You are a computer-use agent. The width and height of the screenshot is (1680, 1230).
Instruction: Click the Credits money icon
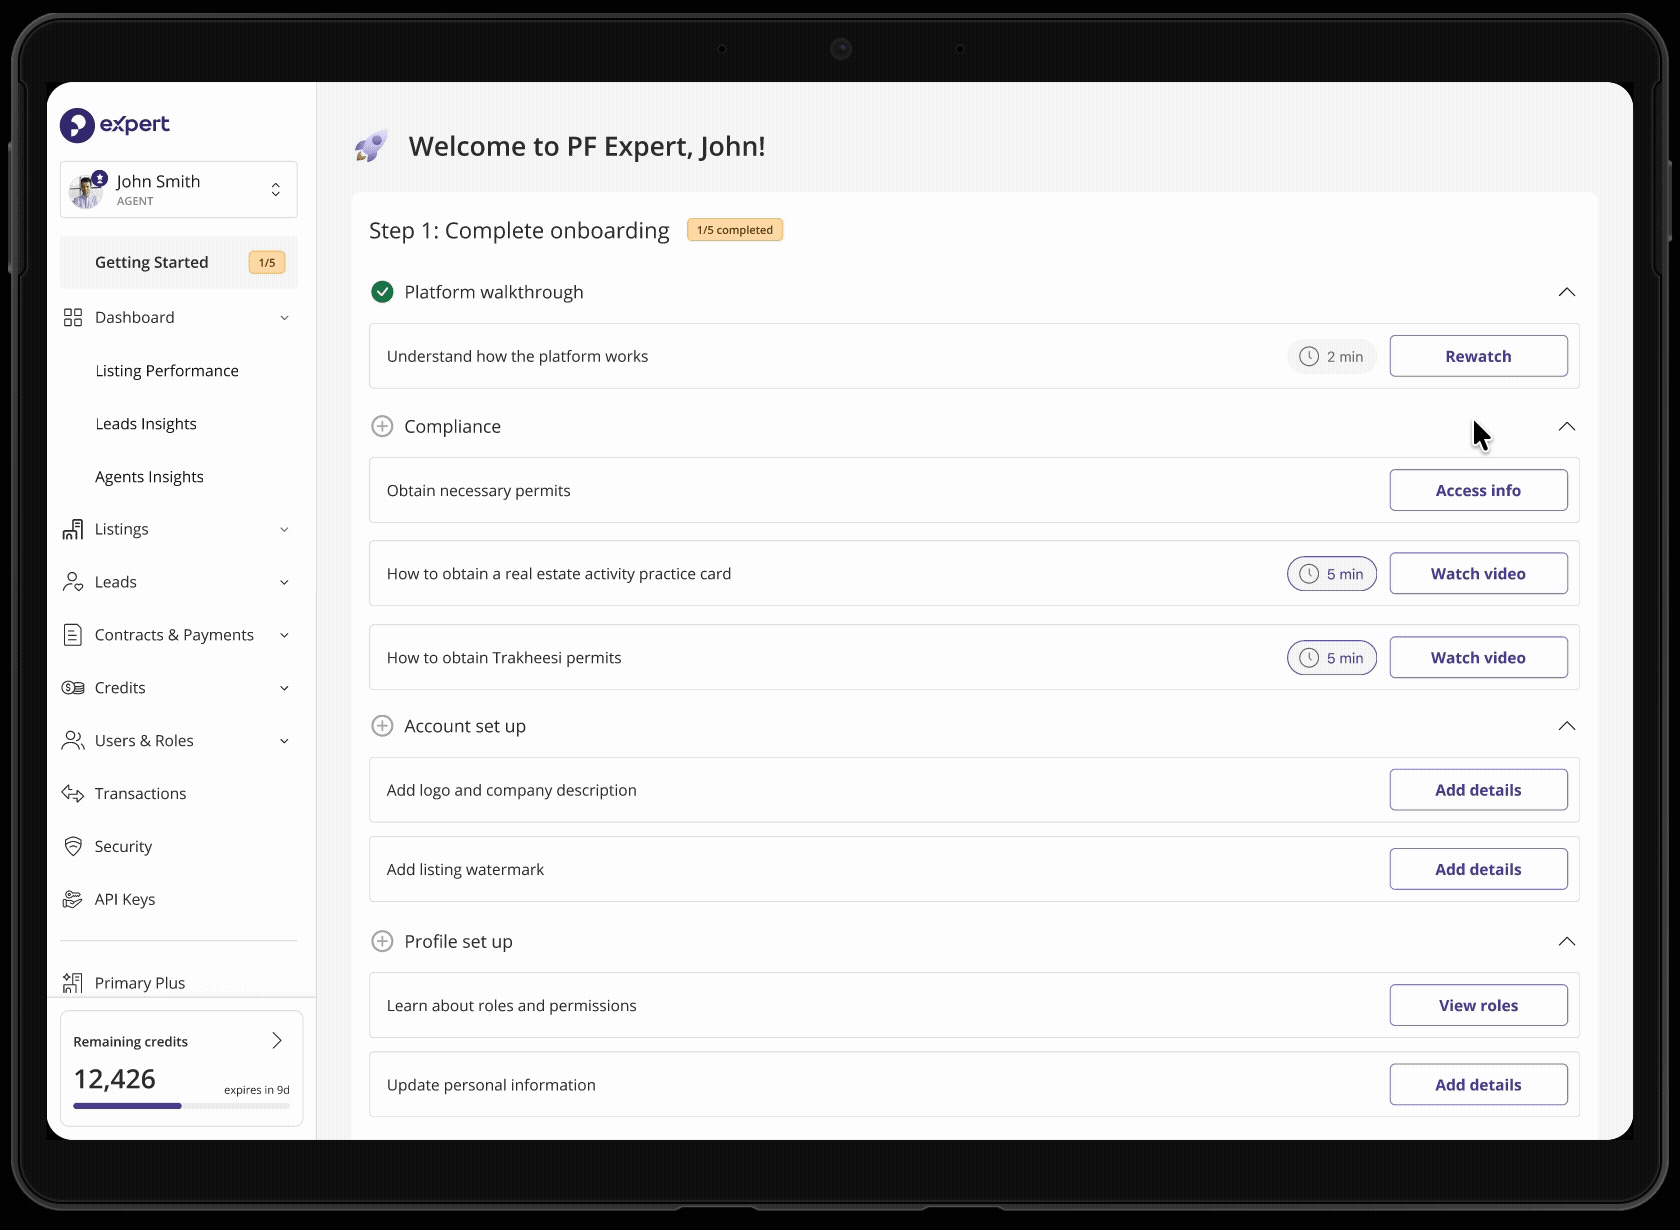click(73, 688)
